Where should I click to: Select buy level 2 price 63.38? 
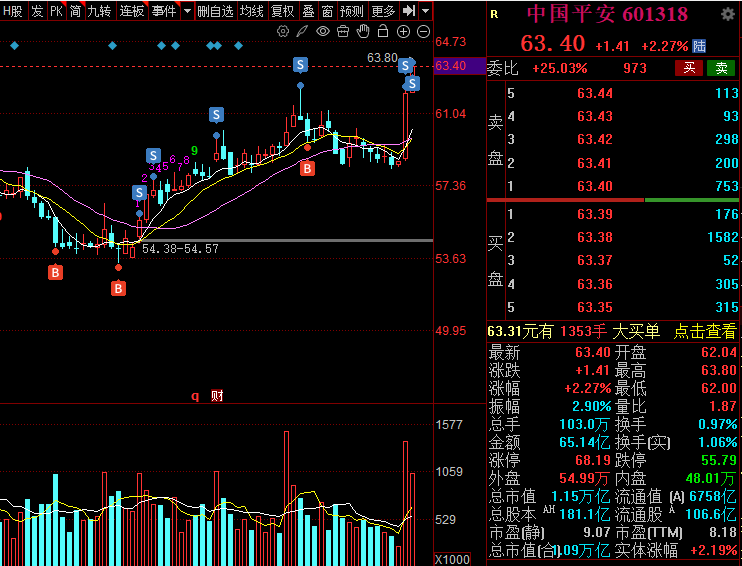tap(595, 237)
